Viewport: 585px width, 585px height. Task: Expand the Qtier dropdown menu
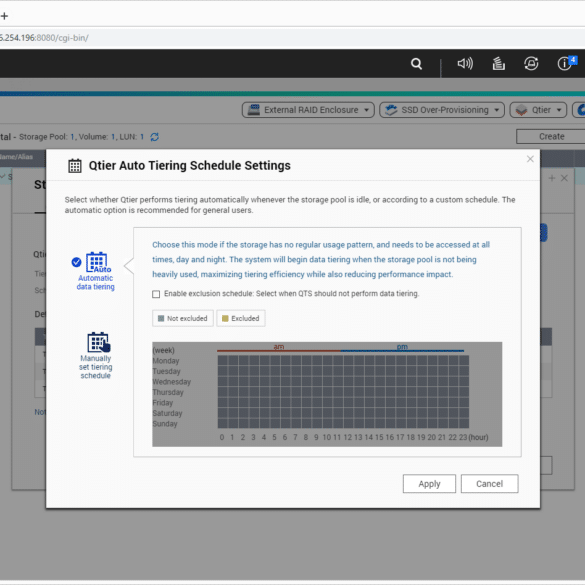tap(538, 110)
